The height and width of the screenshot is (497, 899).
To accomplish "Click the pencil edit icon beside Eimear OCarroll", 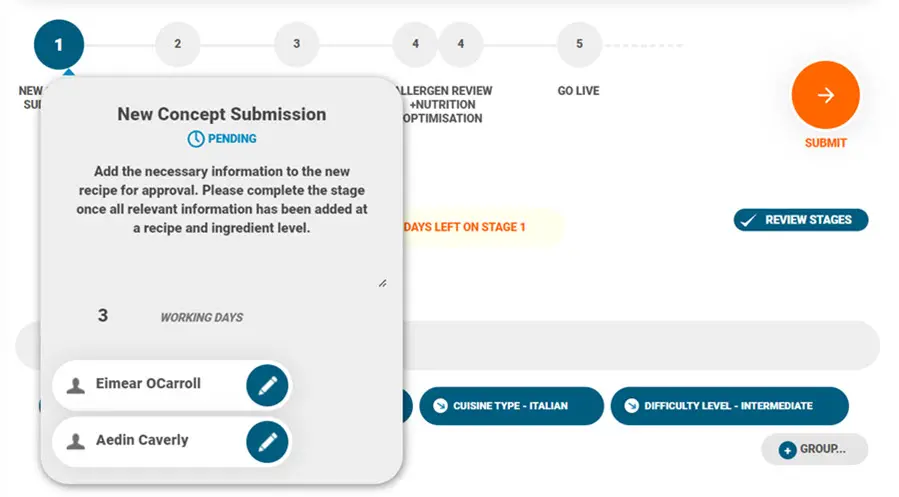I will pos(267,385).
